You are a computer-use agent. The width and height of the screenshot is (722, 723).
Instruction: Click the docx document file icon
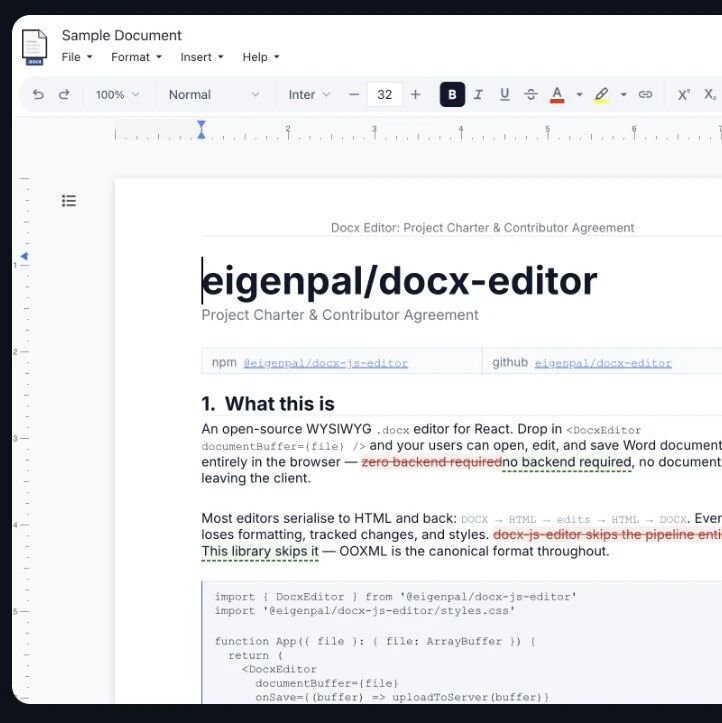point(35,47)
